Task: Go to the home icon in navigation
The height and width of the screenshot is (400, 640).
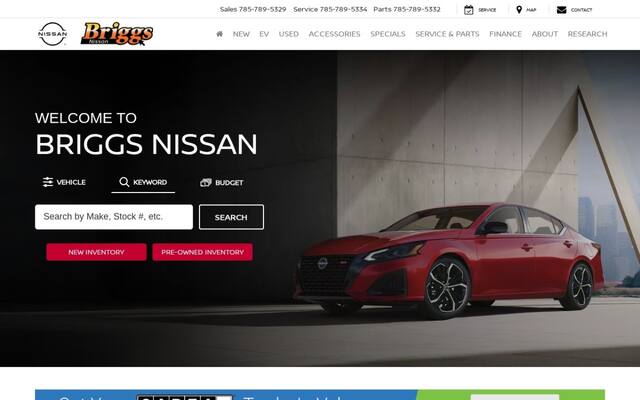Action: point(220,34)
